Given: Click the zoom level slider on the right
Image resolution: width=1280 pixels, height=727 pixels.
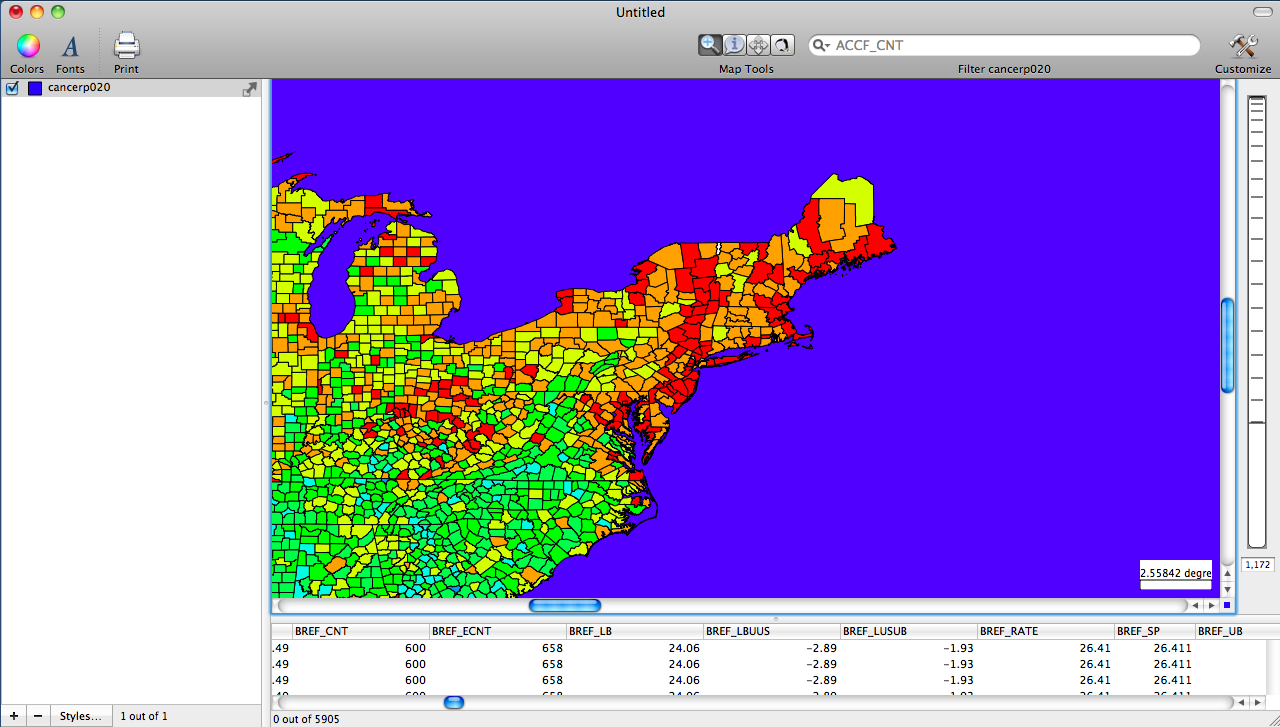Looking at the screenshot, I should point(1256,422).
